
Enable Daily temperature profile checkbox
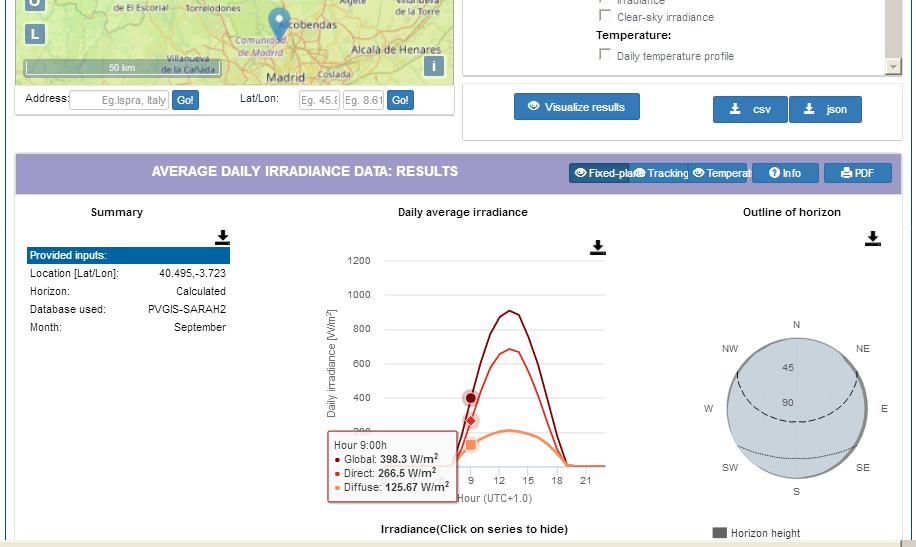(x=605, y=55)
